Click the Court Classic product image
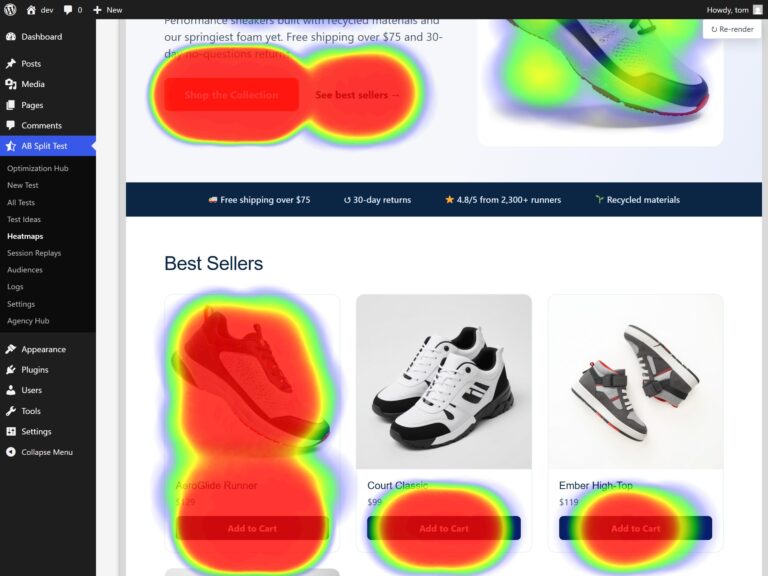 (444, 382)
